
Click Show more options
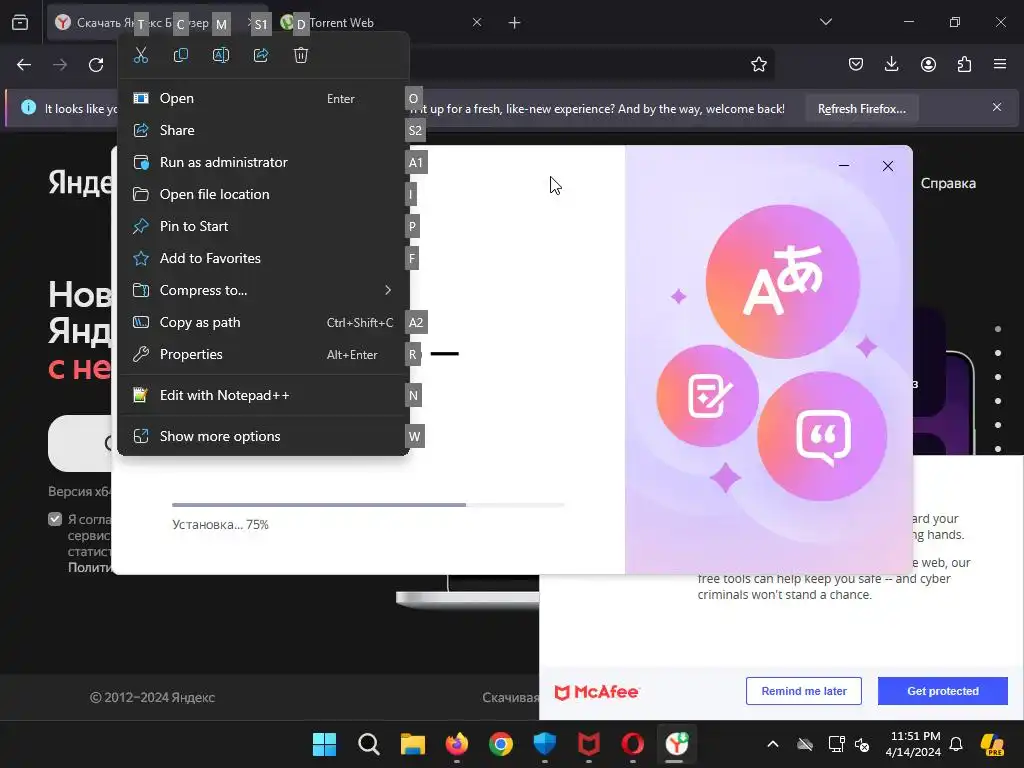[x=263, y=436]
